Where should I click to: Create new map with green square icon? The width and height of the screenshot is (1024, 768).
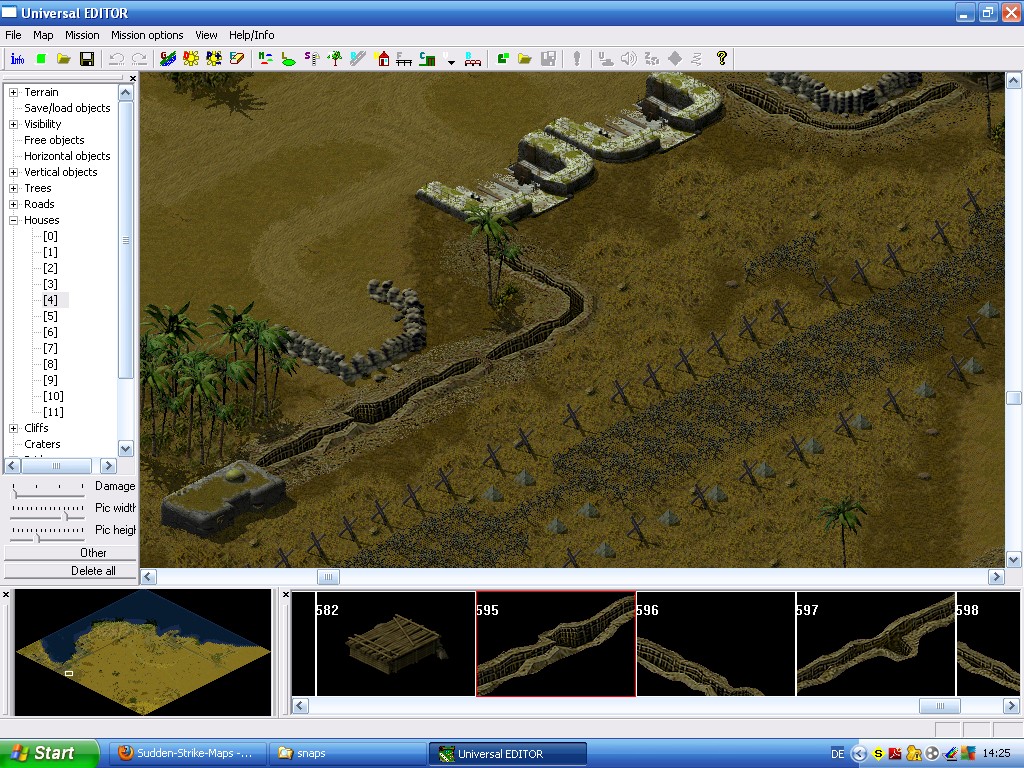coord(41,59)
